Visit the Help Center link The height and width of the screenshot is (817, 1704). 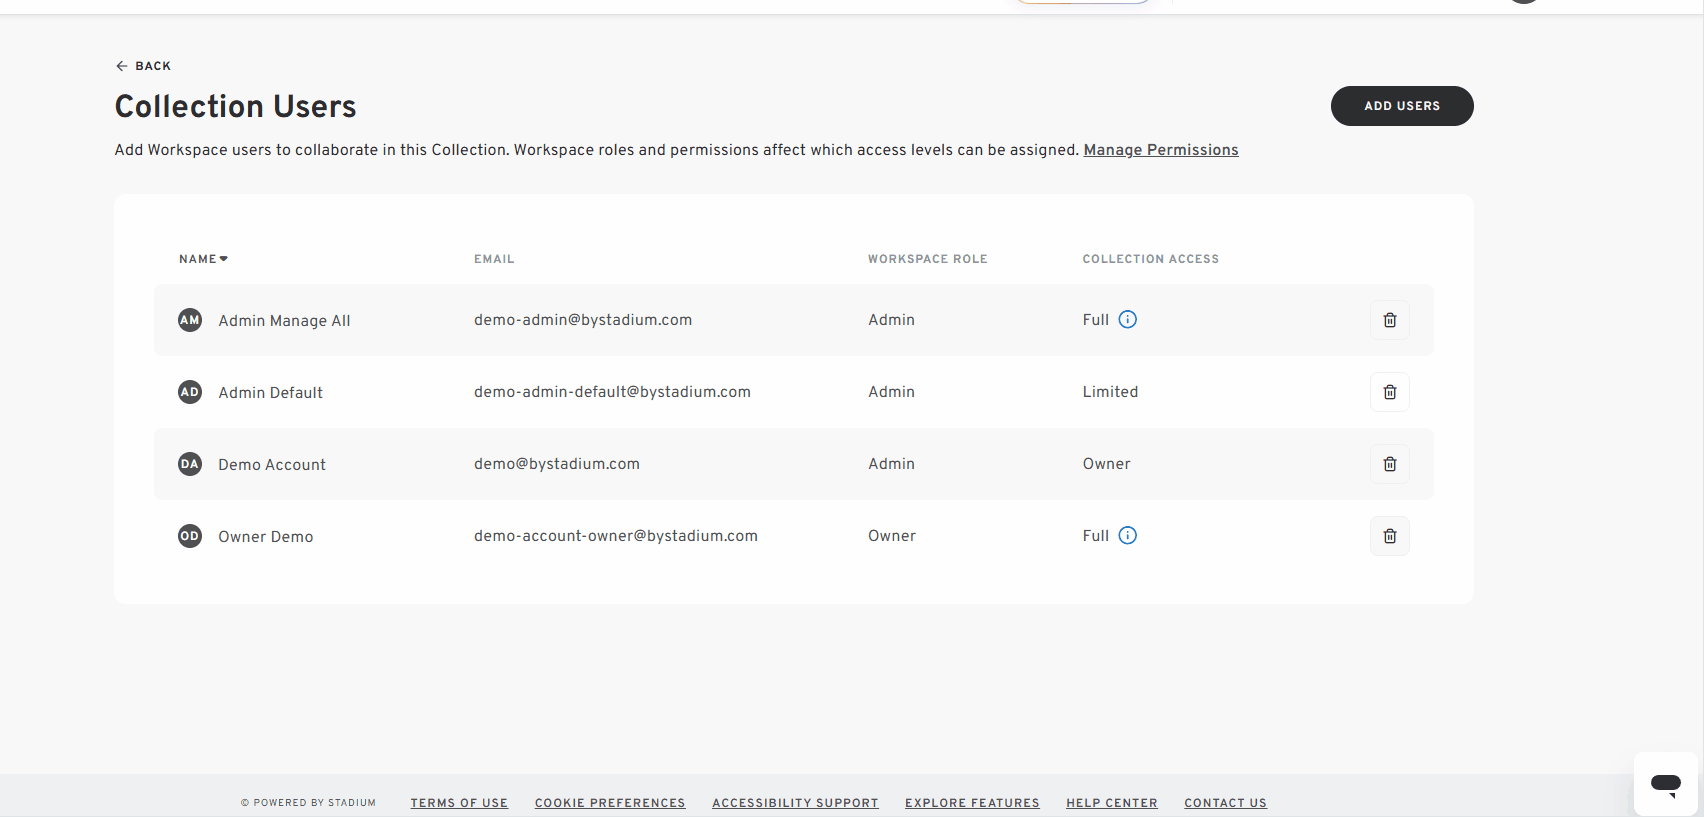pos(1112,803)
